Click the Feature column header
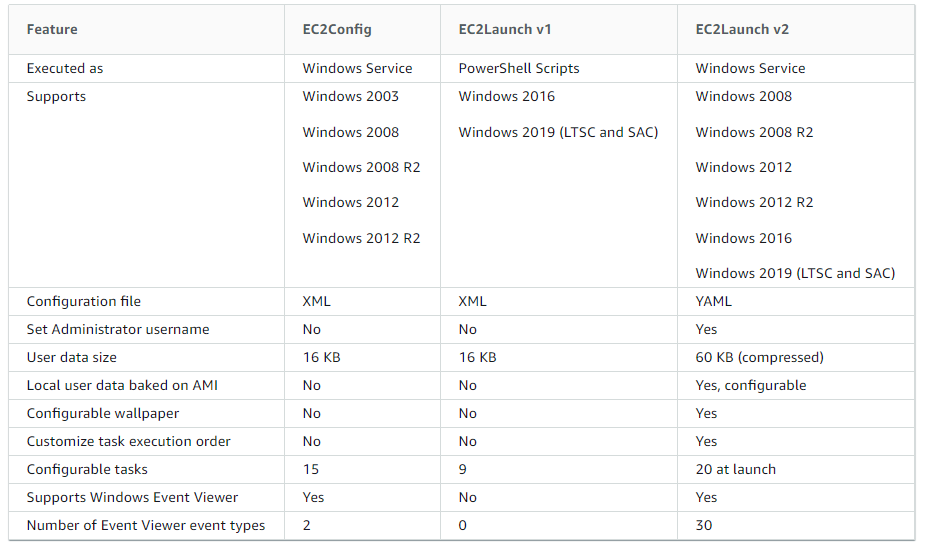The height and width of the screenshot is (550, 925). 52,30
